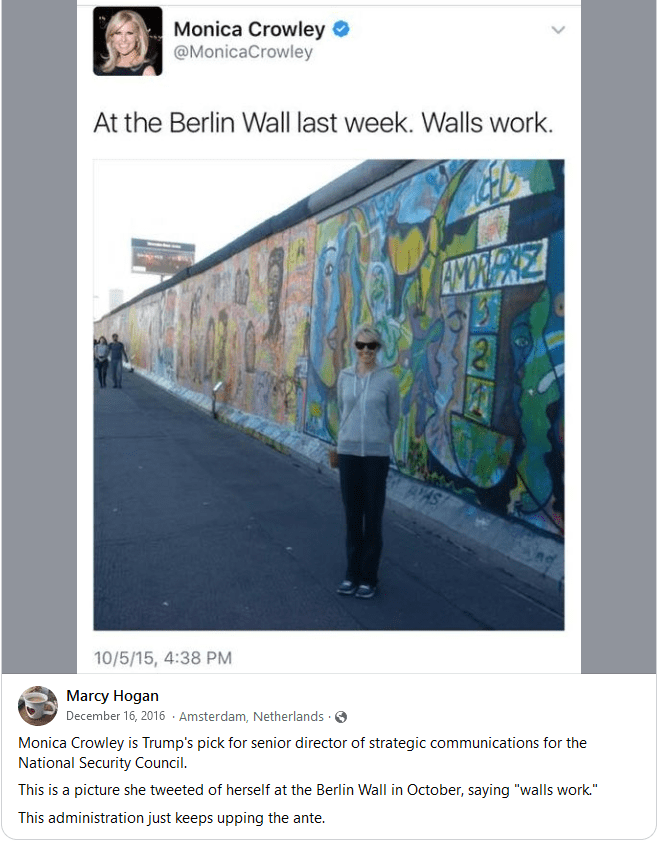Click the AMOR PAZ graffiti in the photo

click(494, 265)
